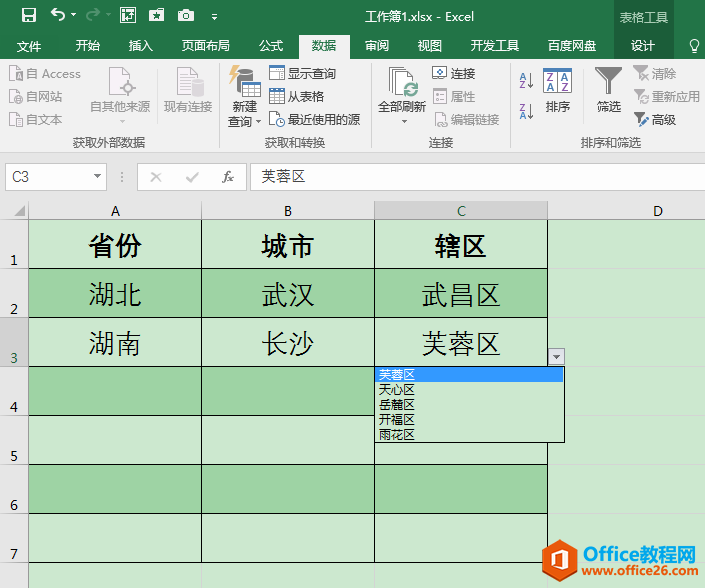
Task: Open the 百度网盘 ribbon tab
Action: pos(572,46)
